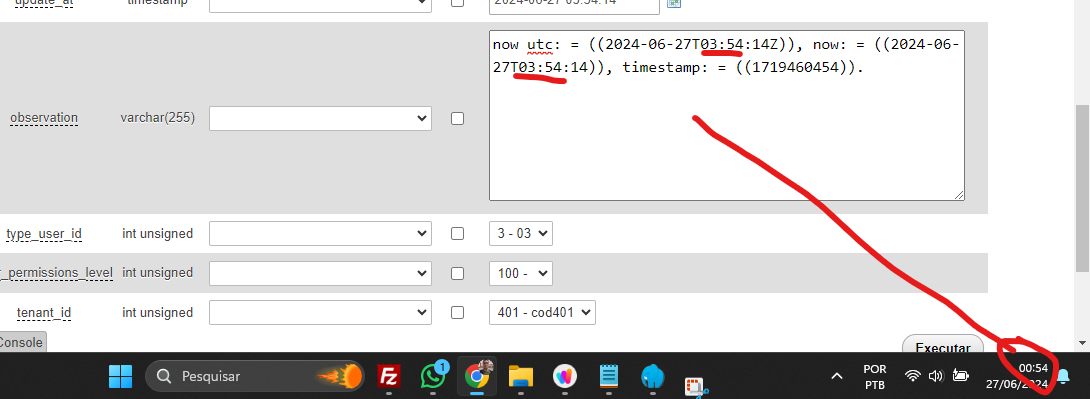
Task: Click the Executar button
Action: pos(943,346)
